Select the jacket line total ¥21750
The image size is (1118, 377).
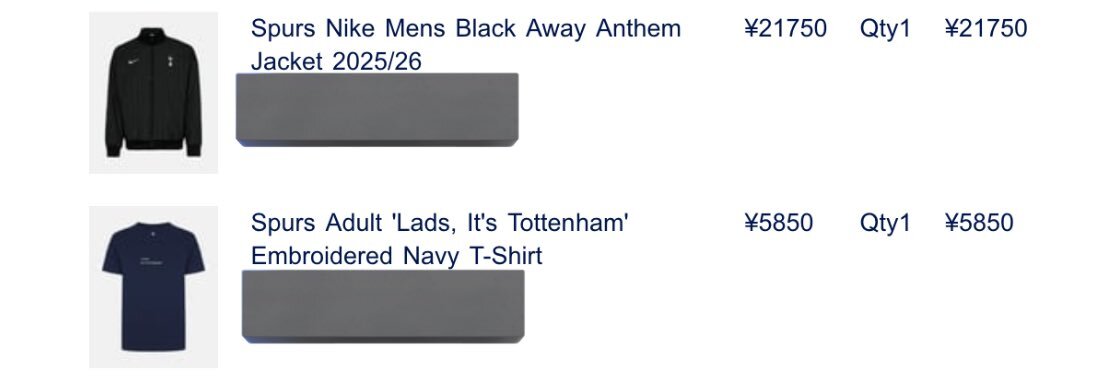(985, 29)
